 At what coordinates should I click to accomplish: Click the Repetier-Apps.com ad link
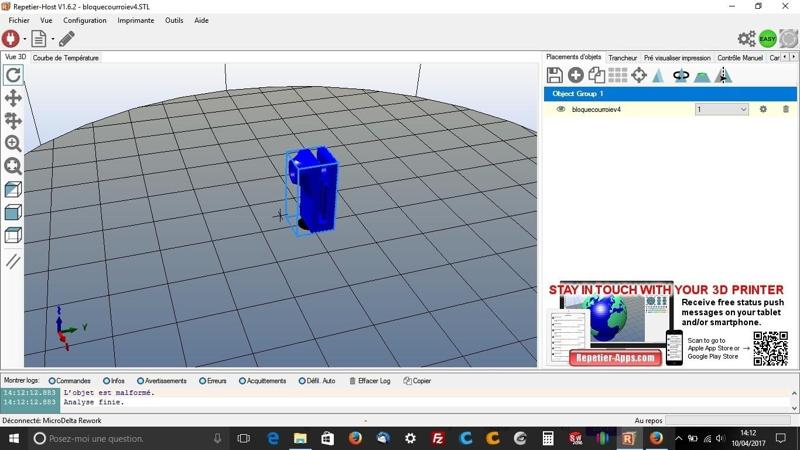pyautogui.click(x=615, y=358)
